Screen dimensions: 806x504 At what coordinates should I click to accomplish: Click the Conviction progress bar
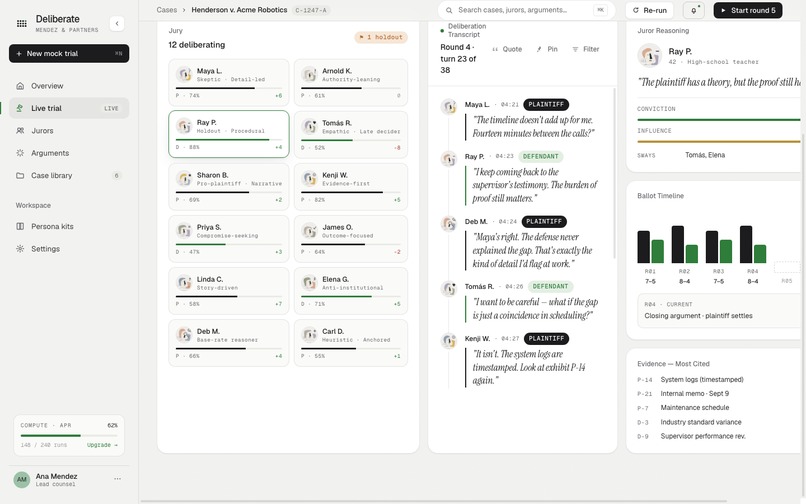point(719,120)
